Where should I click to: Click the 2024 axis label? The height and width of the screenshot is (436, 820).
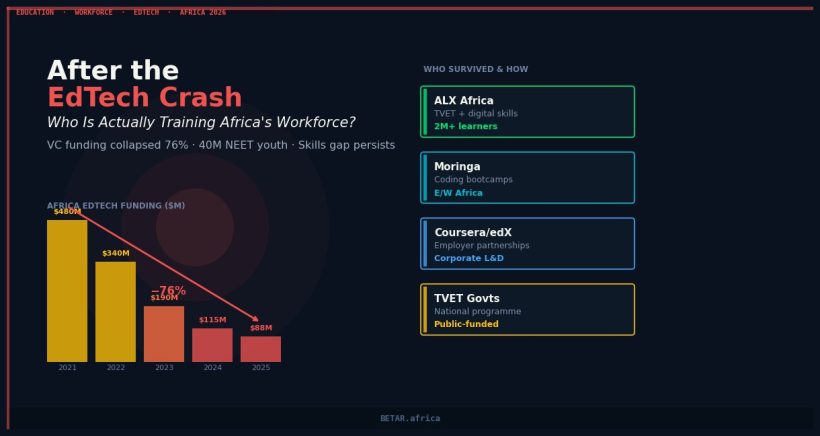click(x=212, y=368)
